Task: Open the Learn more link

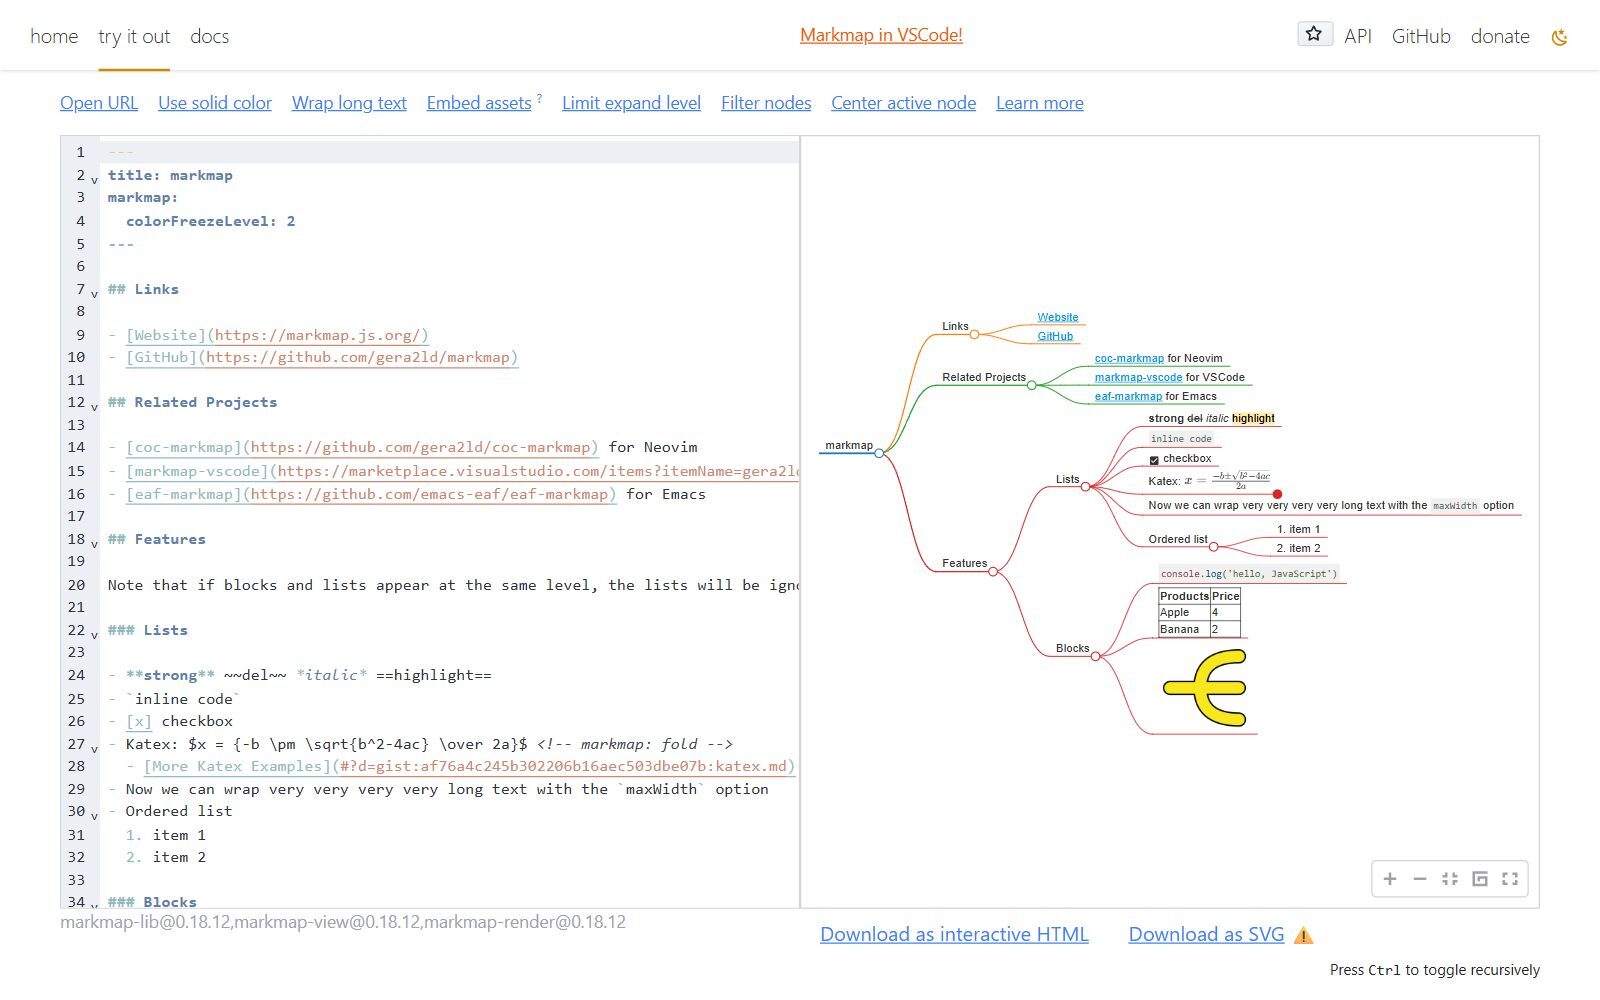Action: [1040, 103]
